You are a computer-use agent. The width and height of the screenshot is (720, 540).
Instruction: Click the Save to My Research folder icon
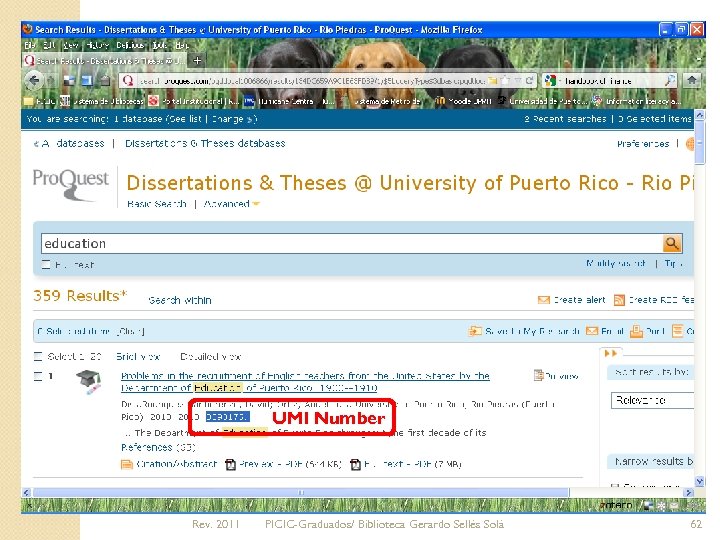point(475,331)
